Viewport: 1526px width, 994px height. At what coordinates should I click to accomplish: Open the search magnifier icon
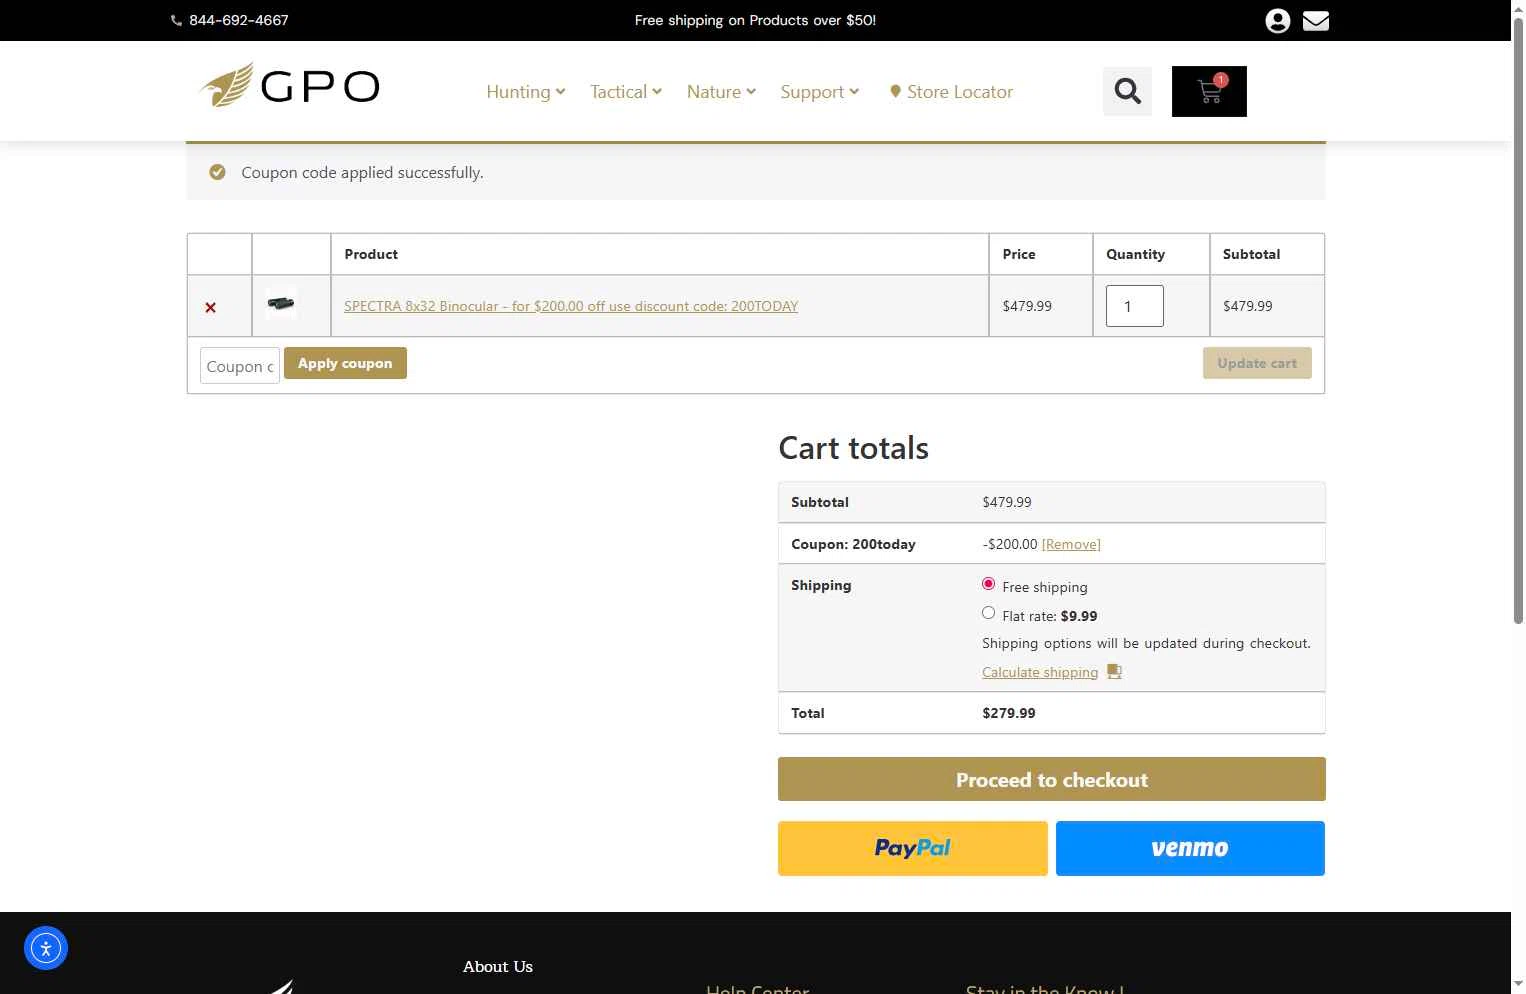[x=1128, y=92]
